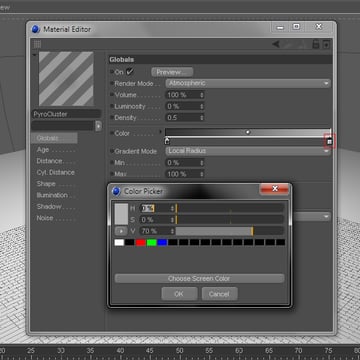Viewport: 360px width, 360px height.
Task: Select the left gradient knot under Color
Action: (x=167, y=141)
